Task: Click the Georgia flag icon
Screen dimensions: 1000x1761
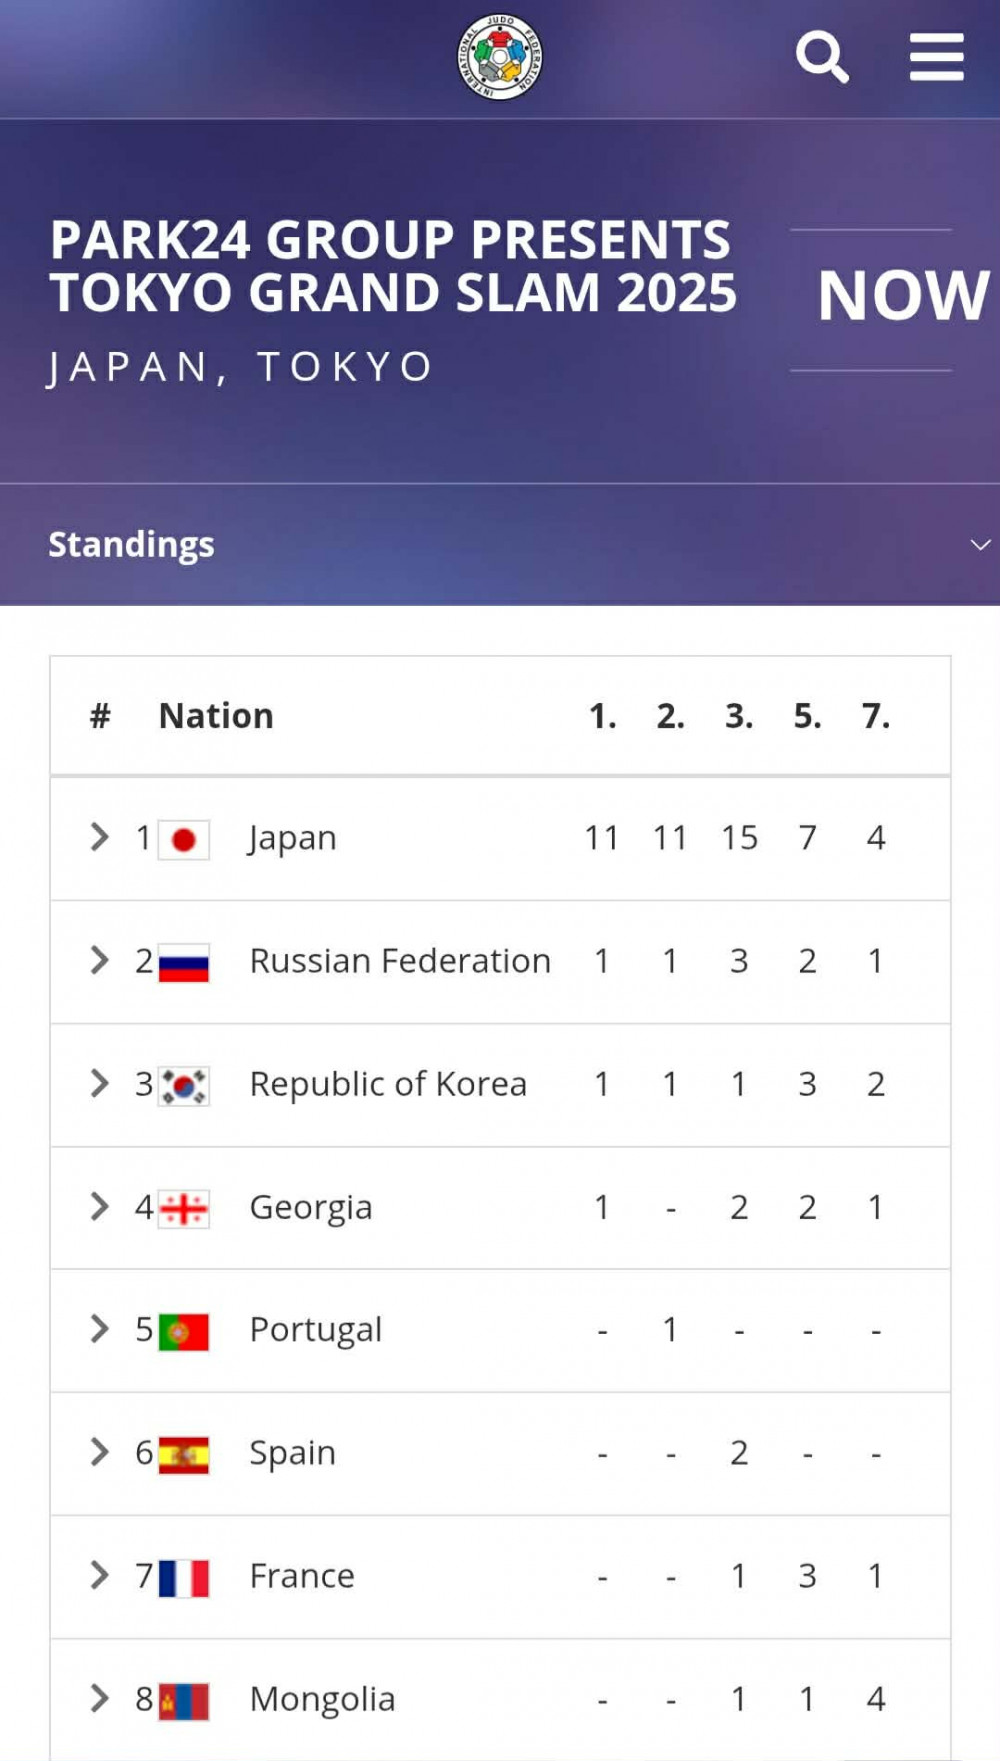Action: (184, 1208)
